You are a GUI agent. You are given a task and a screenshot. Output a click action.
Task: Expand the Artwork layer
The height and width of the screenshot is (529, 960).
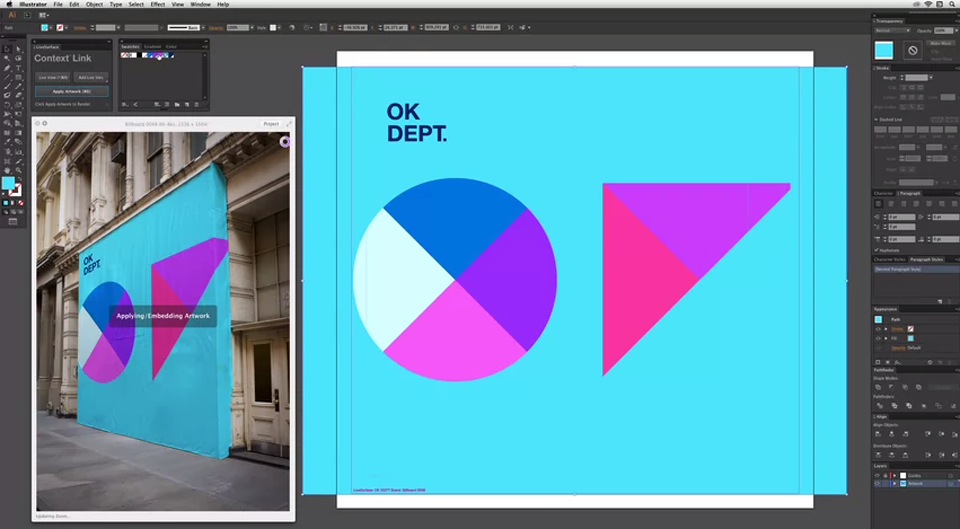coord(893,483)
